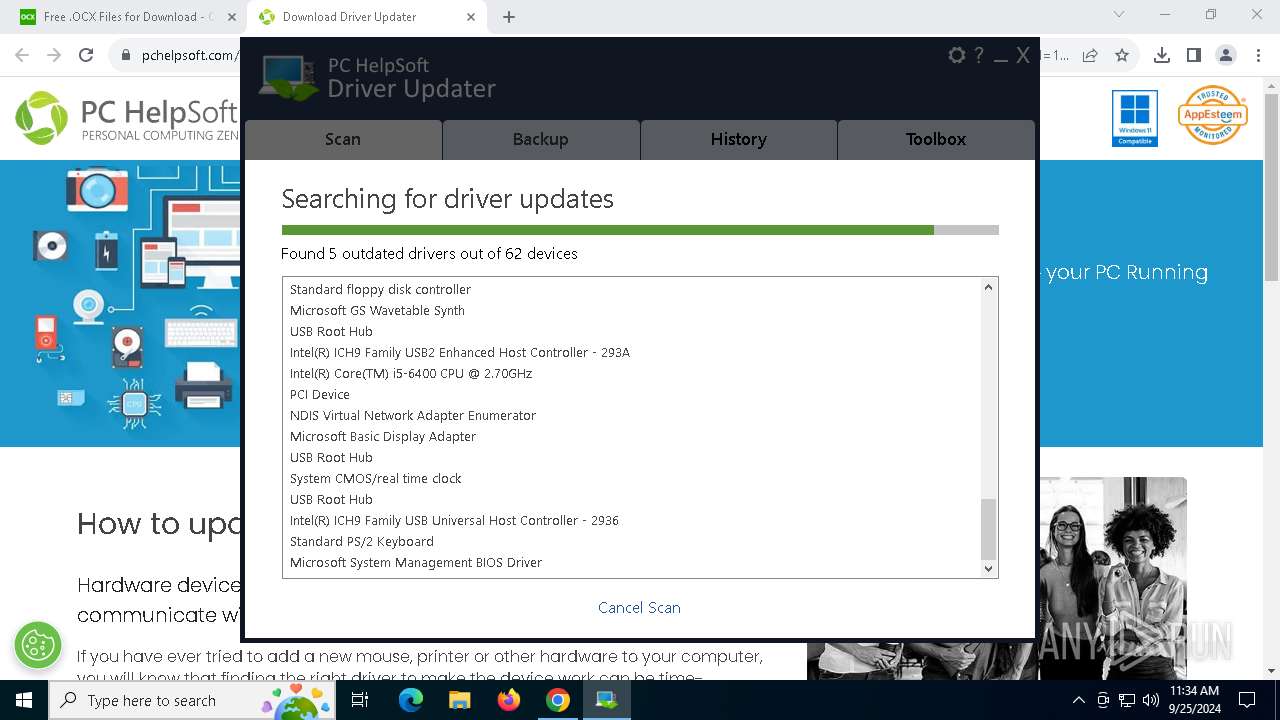Click the Windows 11 Compatible badge

[x=1134, y=118]
